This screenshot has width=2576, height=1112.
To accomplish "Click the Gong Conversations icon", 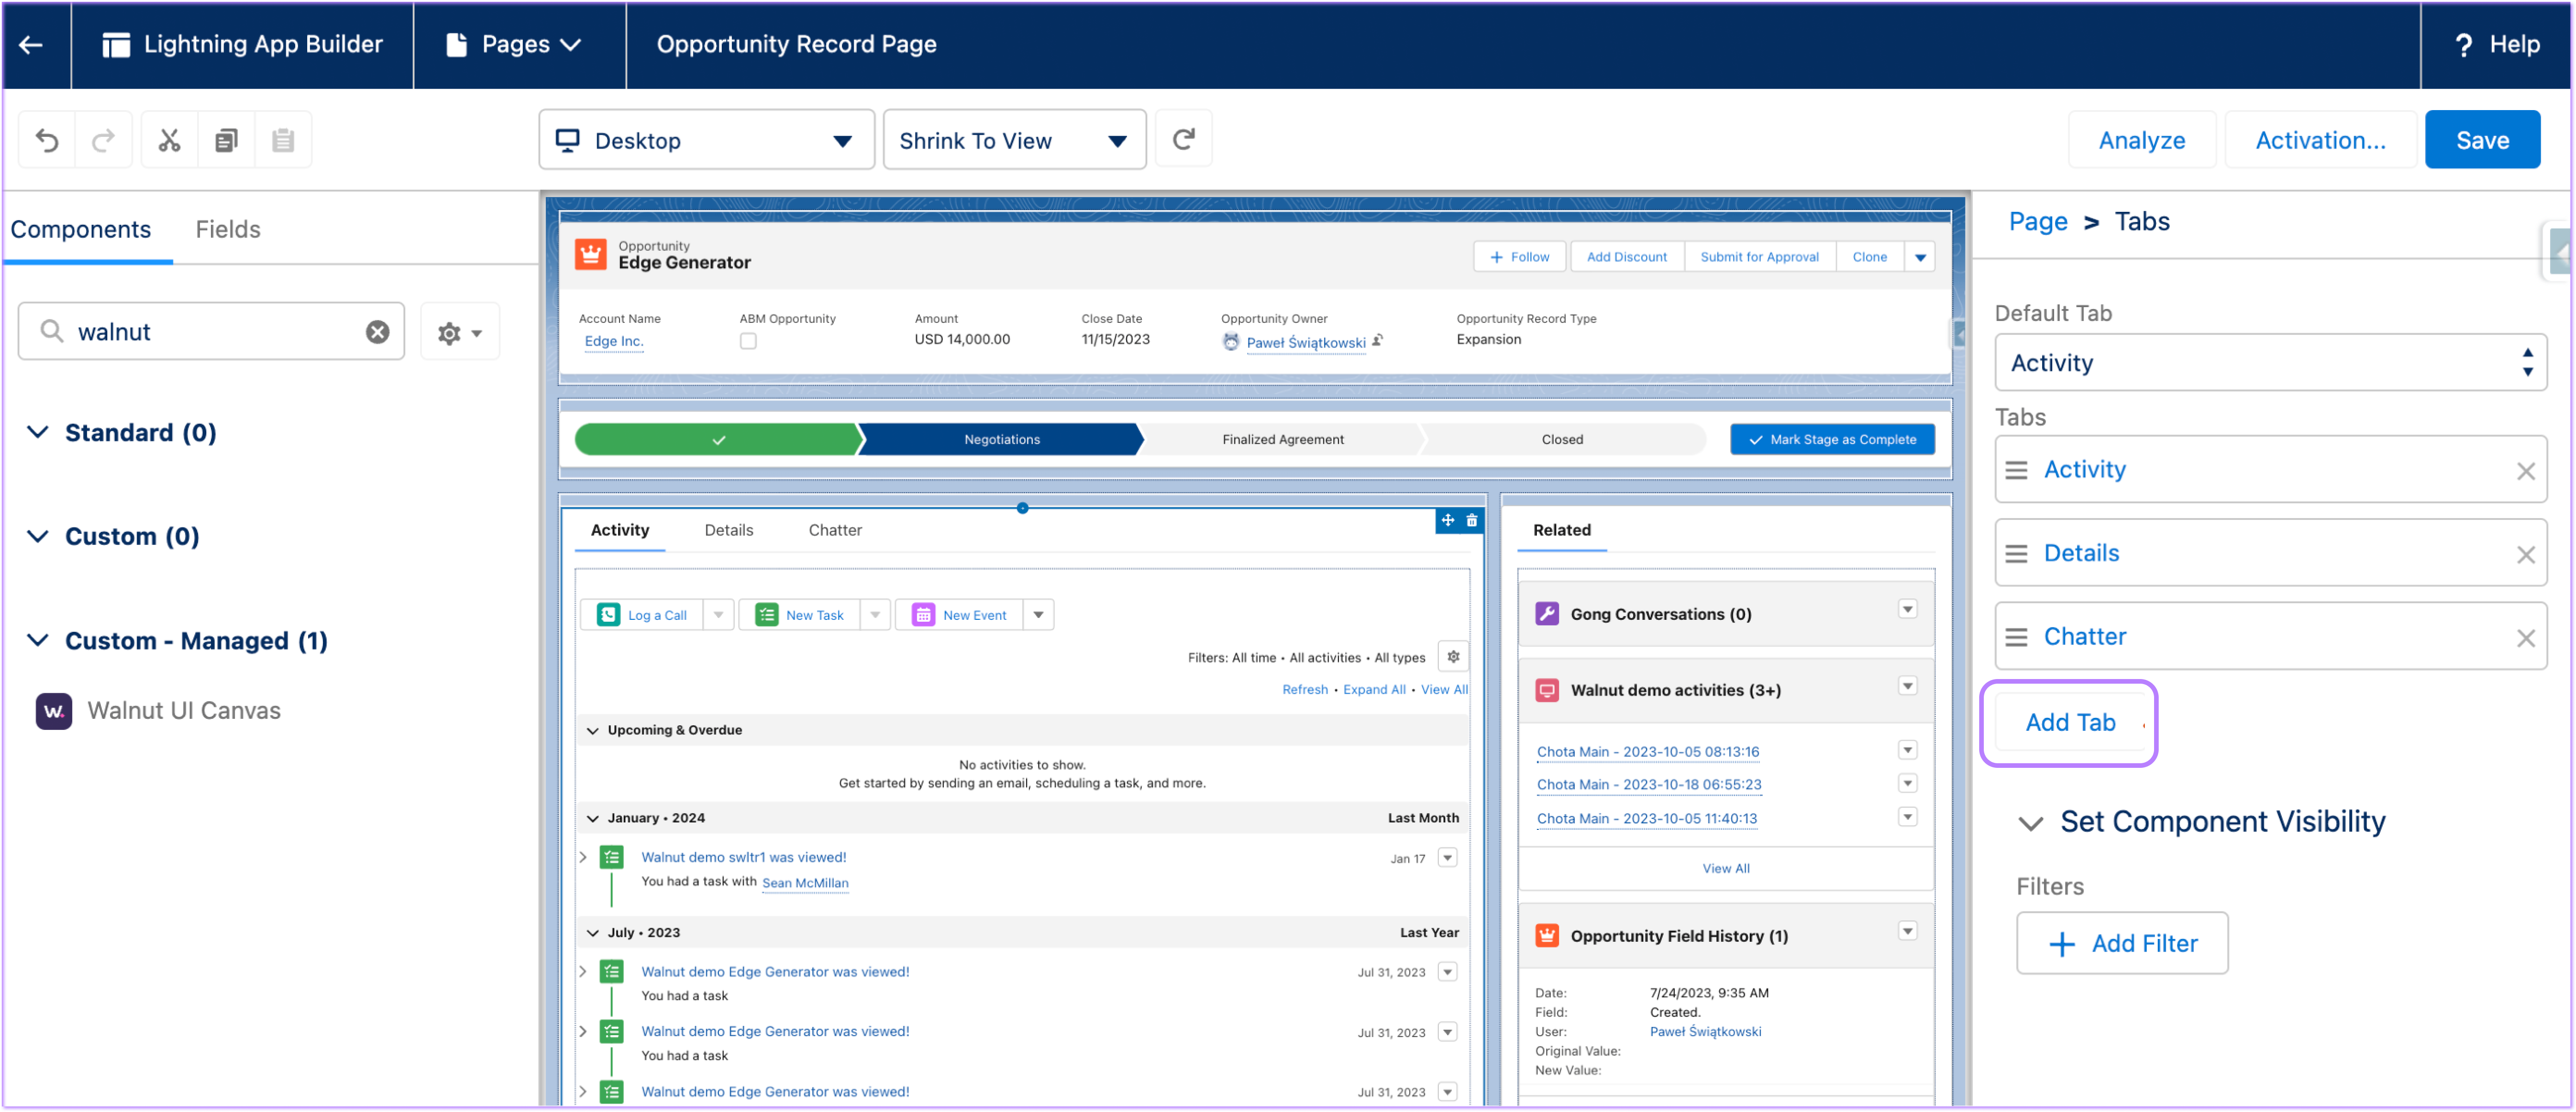I will 1546,614.
